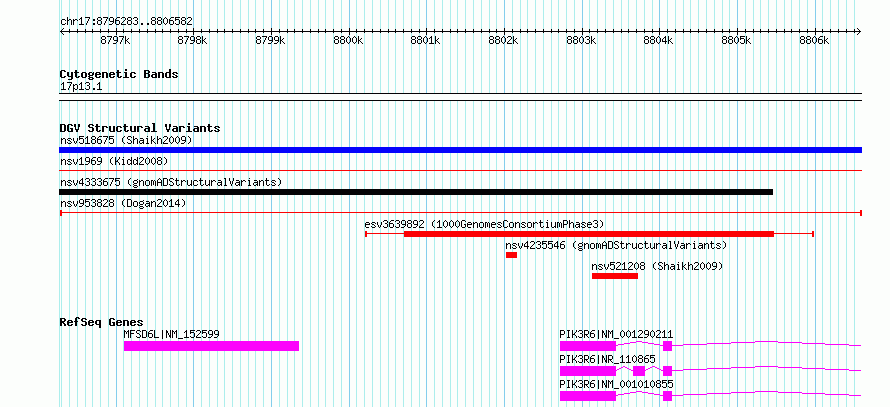Open the MFSD6L|NM_152599 label
The width and height of the screenshot is (890, 407).
[171, 334]
